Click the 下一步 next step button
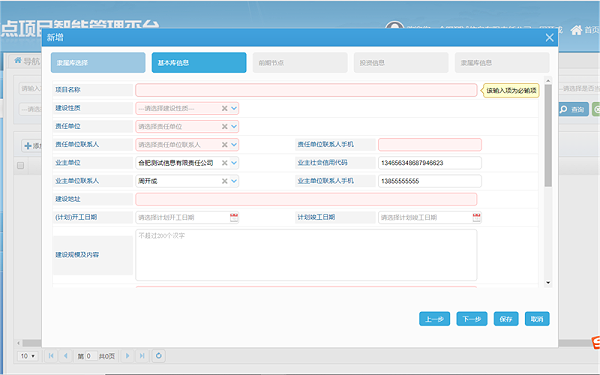The width and height of the screenshot is (600, 375). pyautogui.click(x=471, y=319)
